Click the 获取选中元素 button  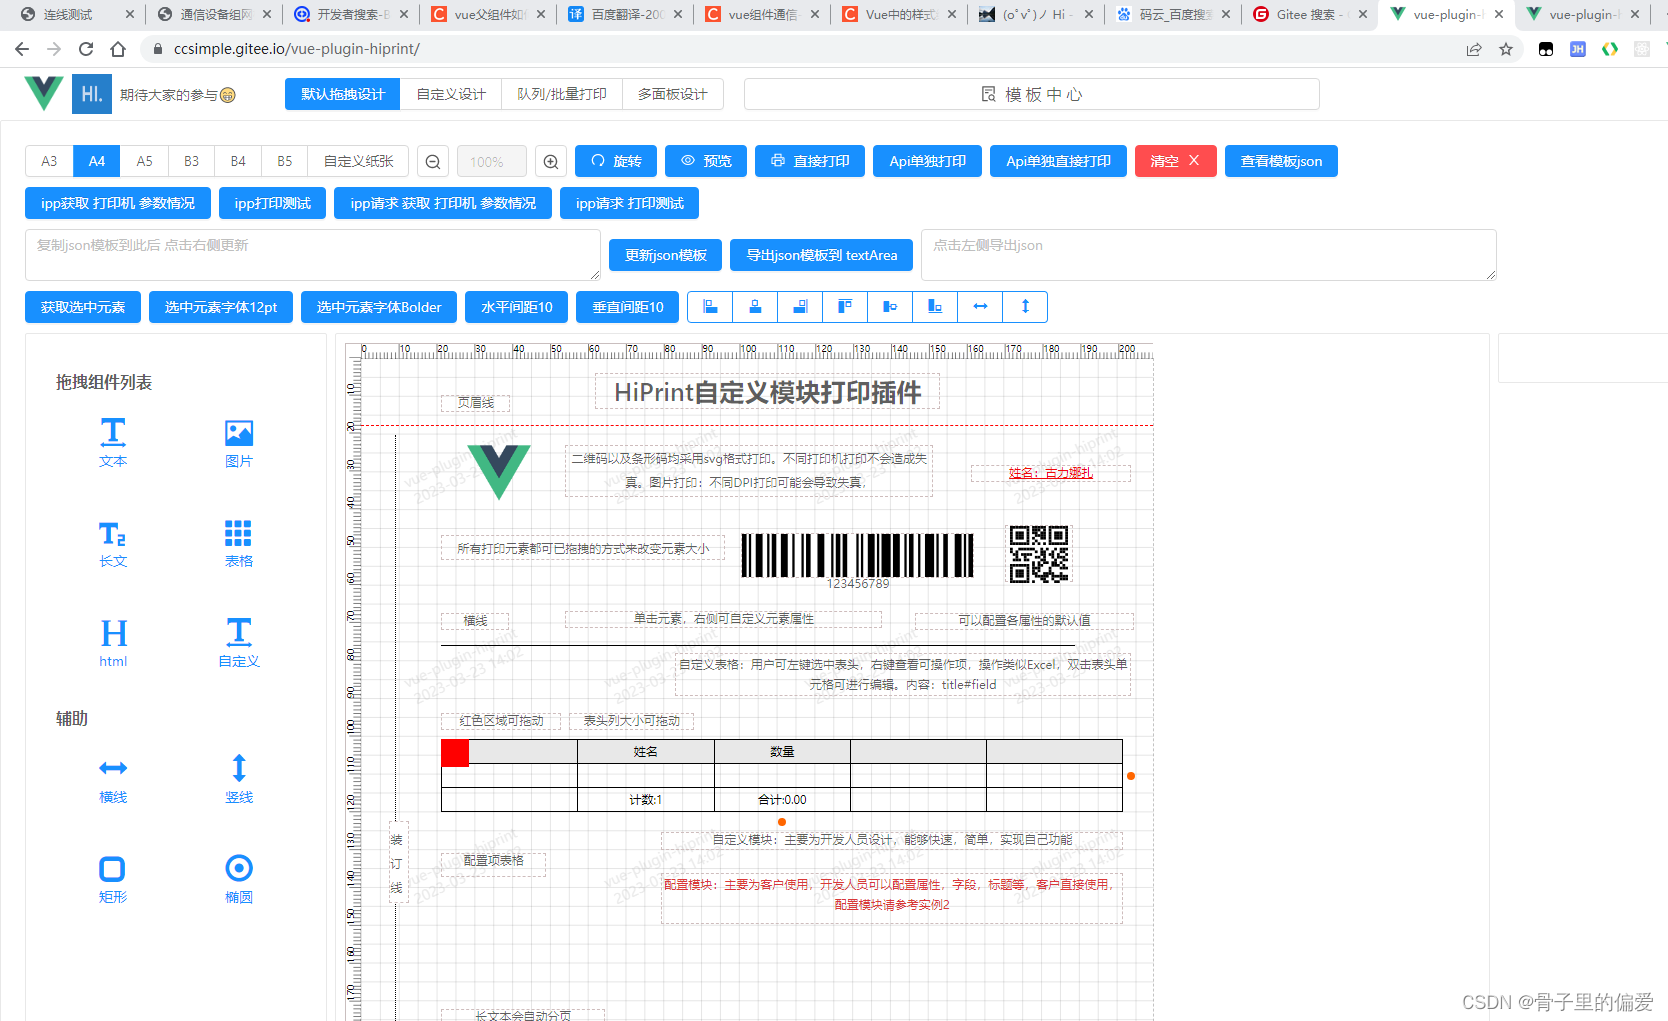(x=83, y=307)
